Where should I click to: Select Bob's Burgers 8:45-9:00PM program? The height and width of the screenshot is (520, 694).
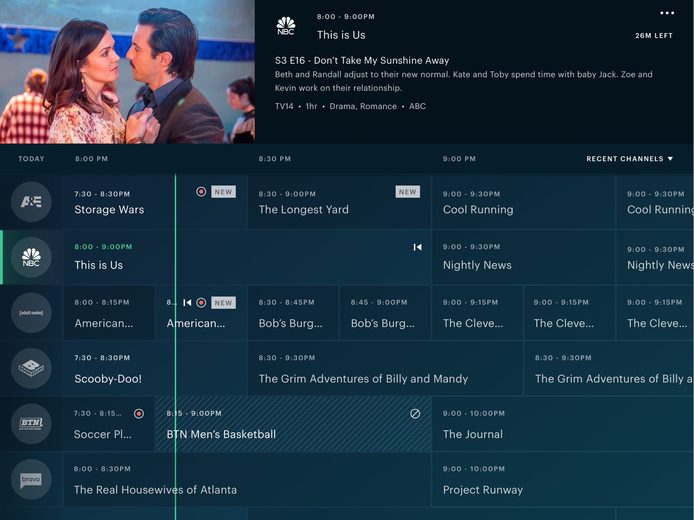point(385,313)
